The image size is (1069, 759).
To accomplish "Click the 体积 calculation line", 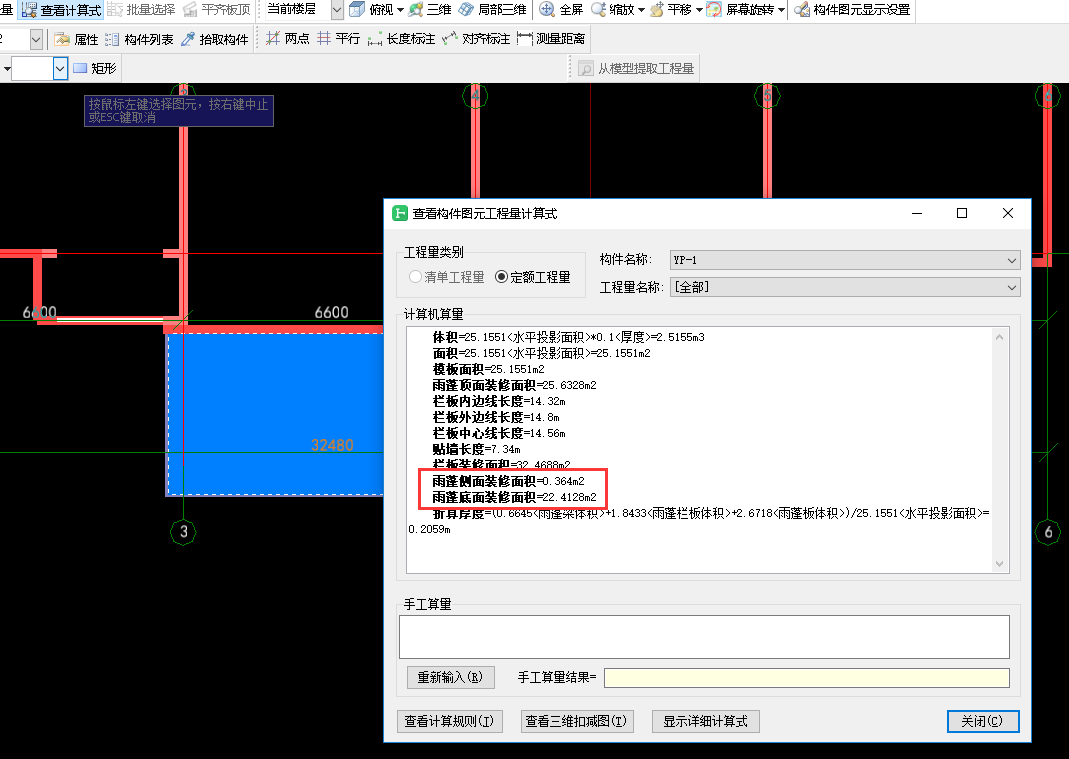I will coord(569,337).
